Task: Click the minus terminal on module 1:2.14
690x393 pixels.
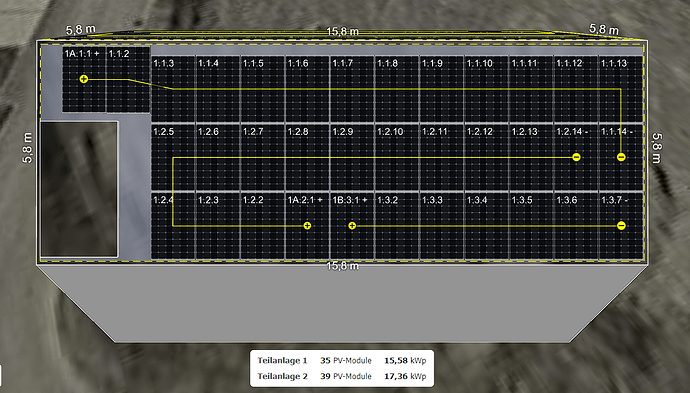Action: [576, 157]
